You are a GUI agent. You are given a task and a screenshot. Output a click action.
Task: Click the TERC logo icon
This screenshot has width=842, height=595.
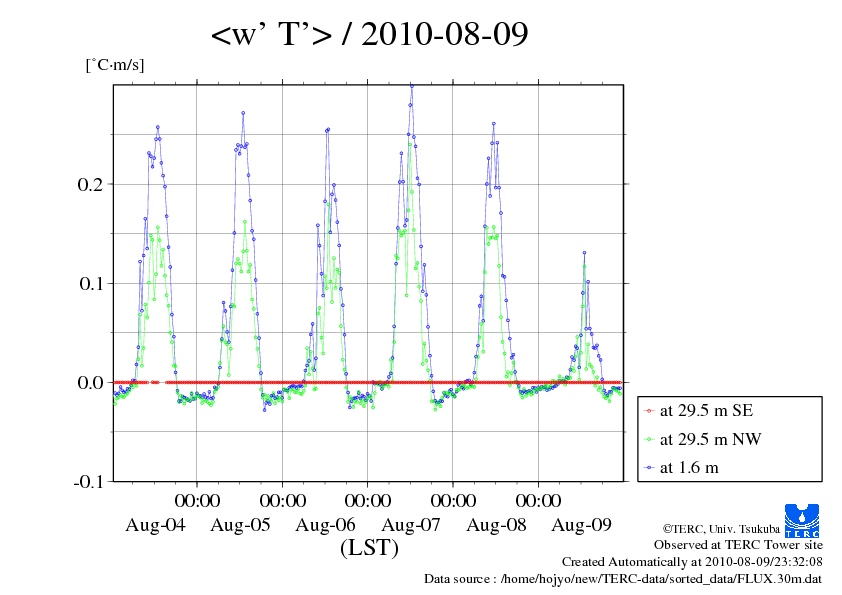coord(802,520)
